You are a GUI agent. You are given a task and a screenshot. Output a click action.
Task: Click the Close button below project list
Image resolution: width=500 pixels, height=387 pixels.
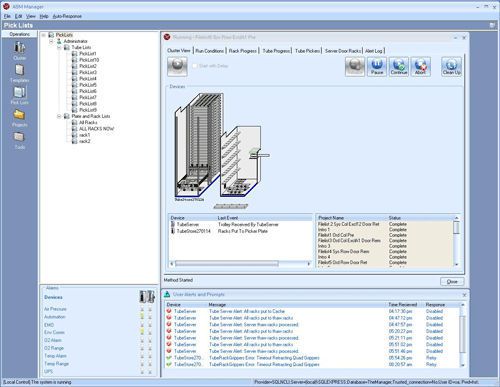[452, 282]
